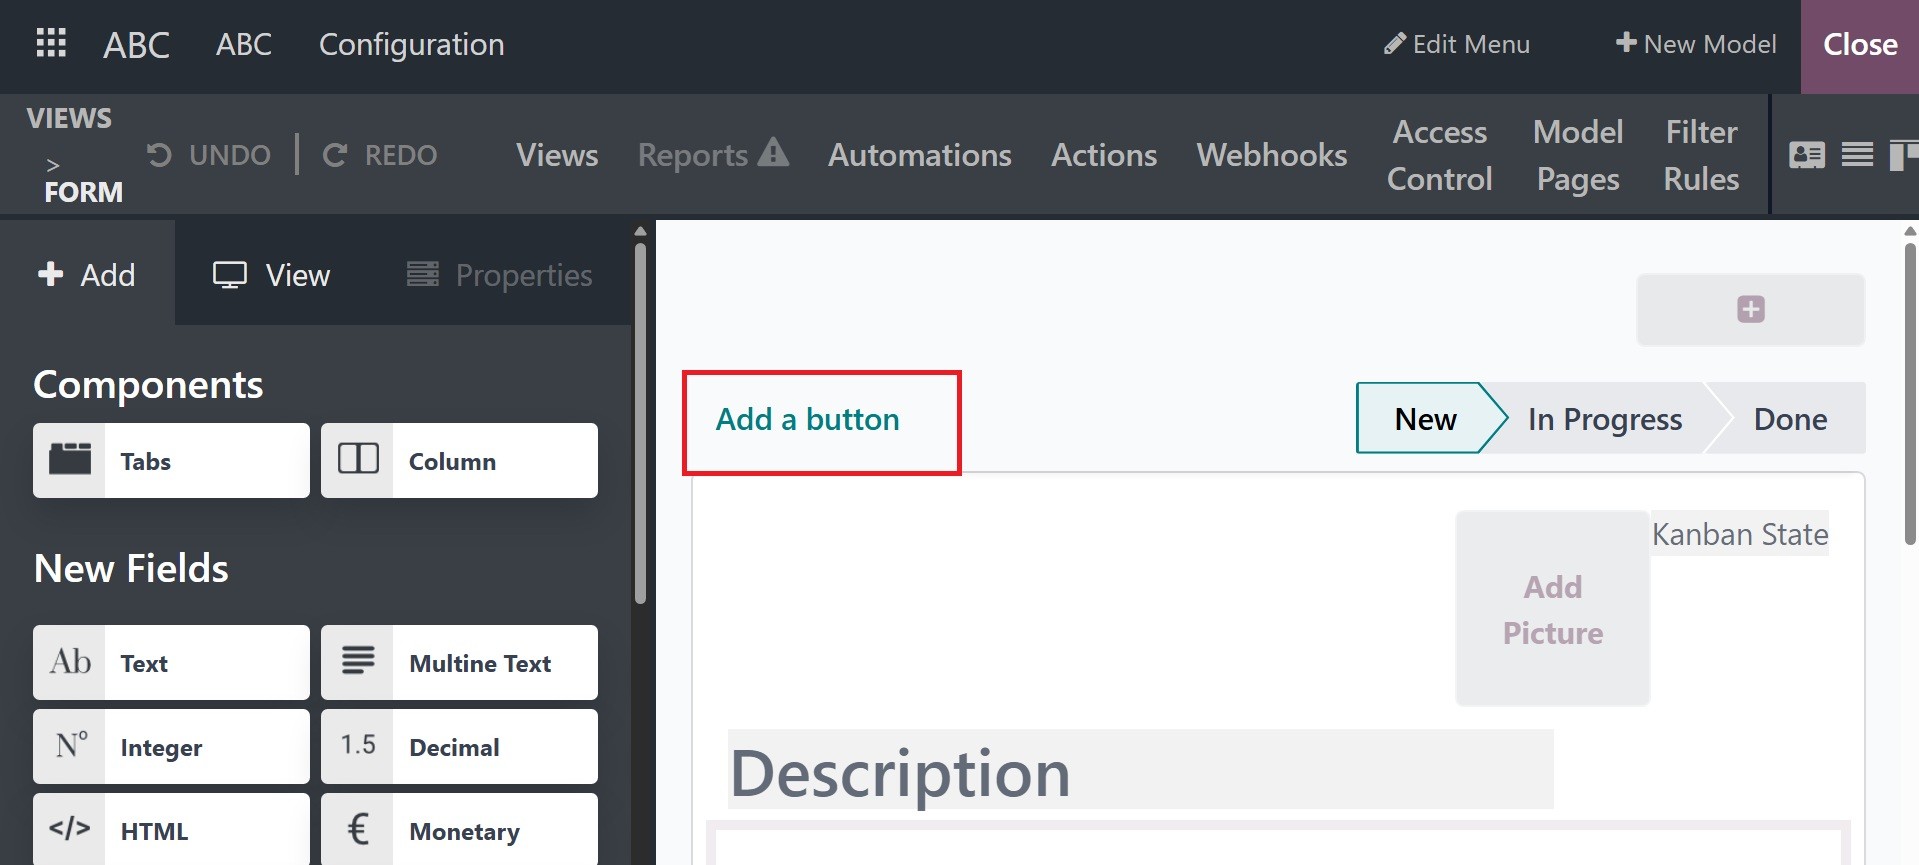Select the Column component
Screen dimensions: 1919x865
459,461
